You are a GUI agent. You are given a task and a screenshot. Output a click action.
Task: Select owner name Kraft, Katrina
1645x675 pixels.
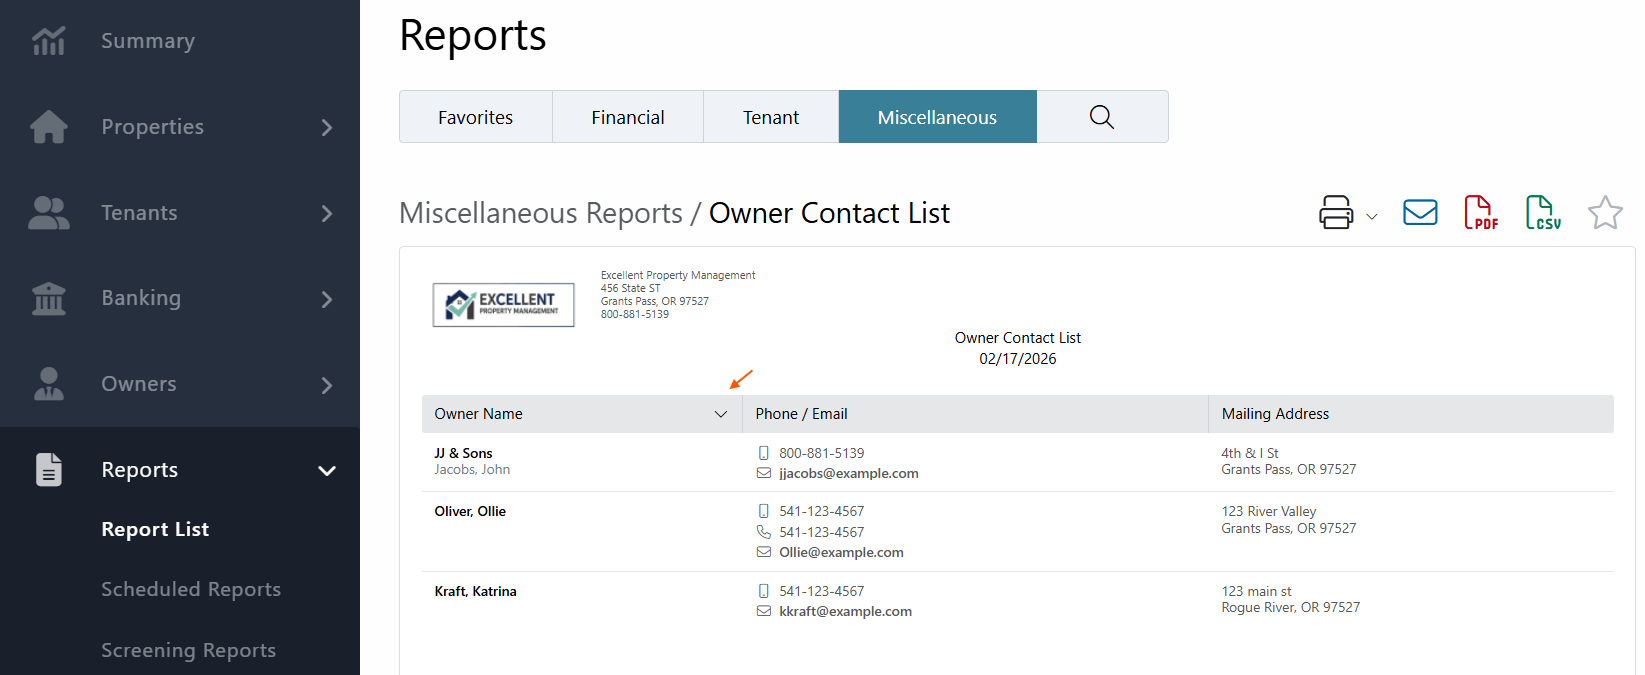pos(475,591)
